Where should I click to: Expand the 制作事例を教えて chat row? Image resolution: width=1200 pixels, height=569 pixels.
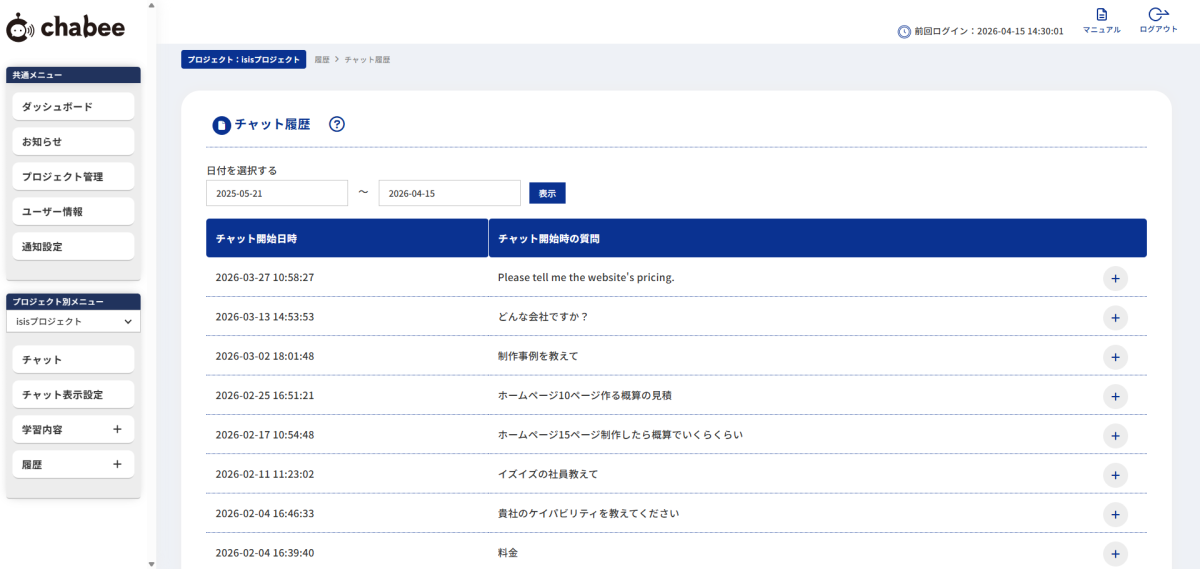click(1115, 357)
